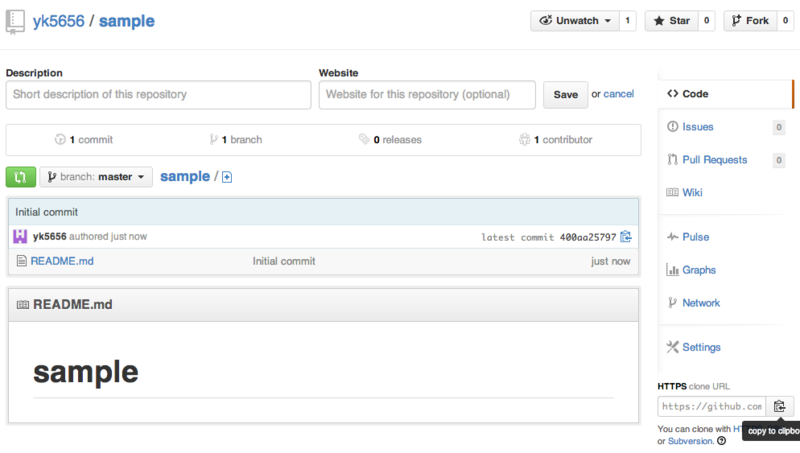This screenshot has width=800, height=453.
Task: Click the Settings tools icon
Action: tap(672, 347)
